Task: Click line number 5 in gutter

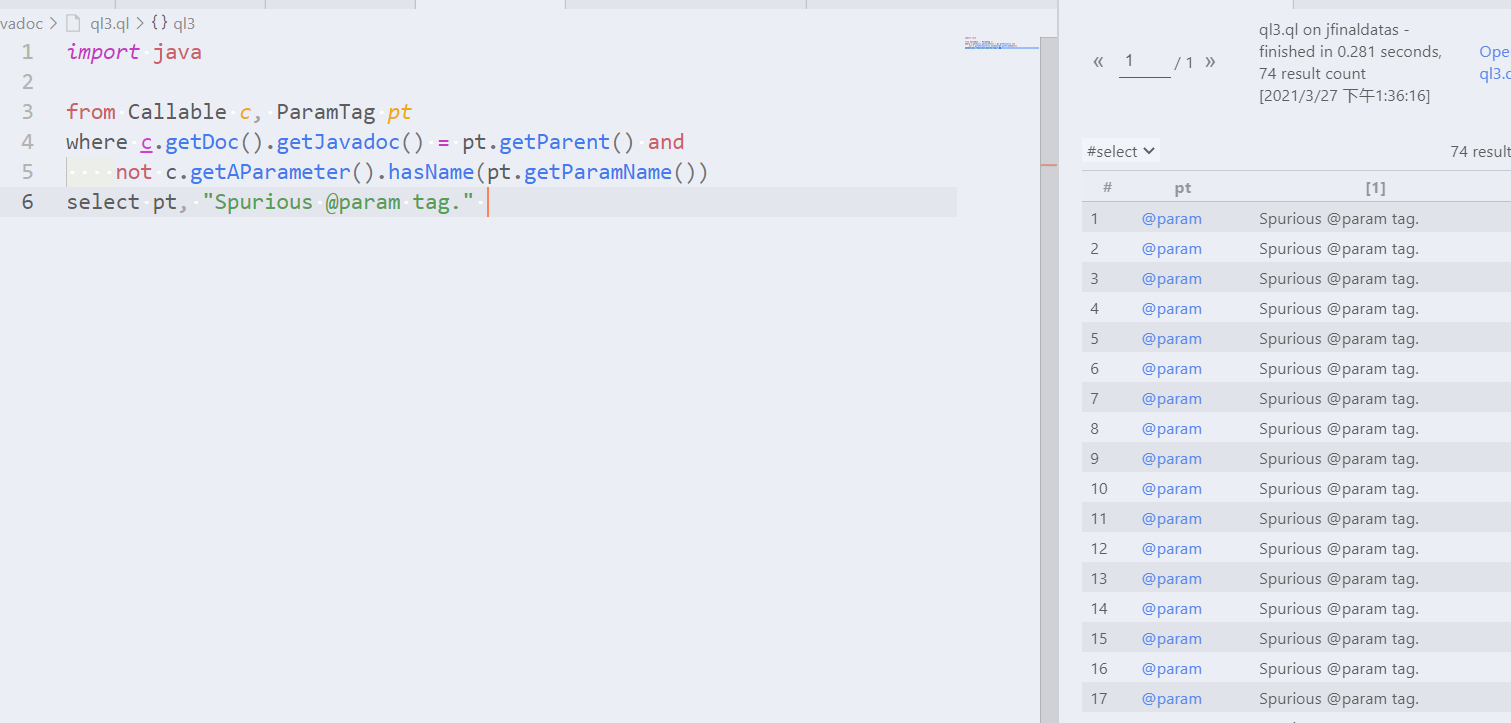Action: click(x=27, y=172)
